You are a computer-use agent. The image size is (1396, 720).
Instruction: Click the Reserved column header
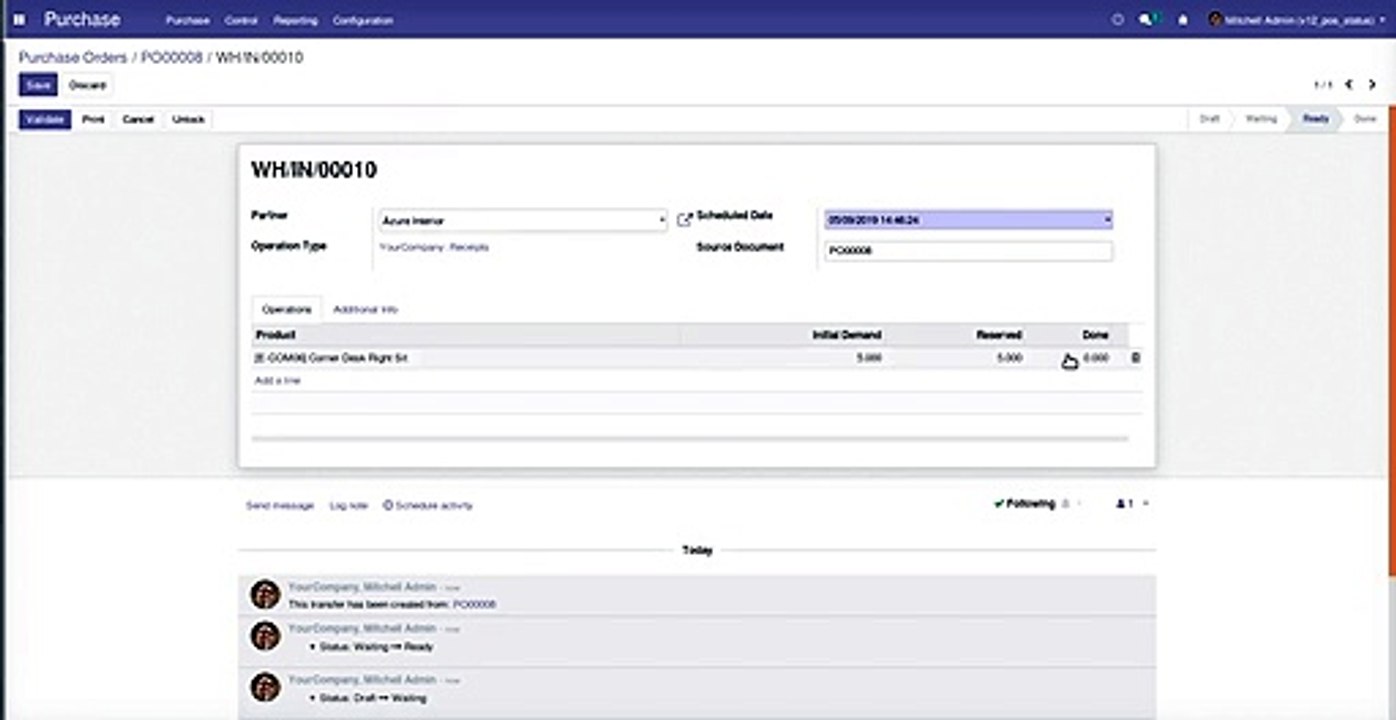(x=999, y=335)
